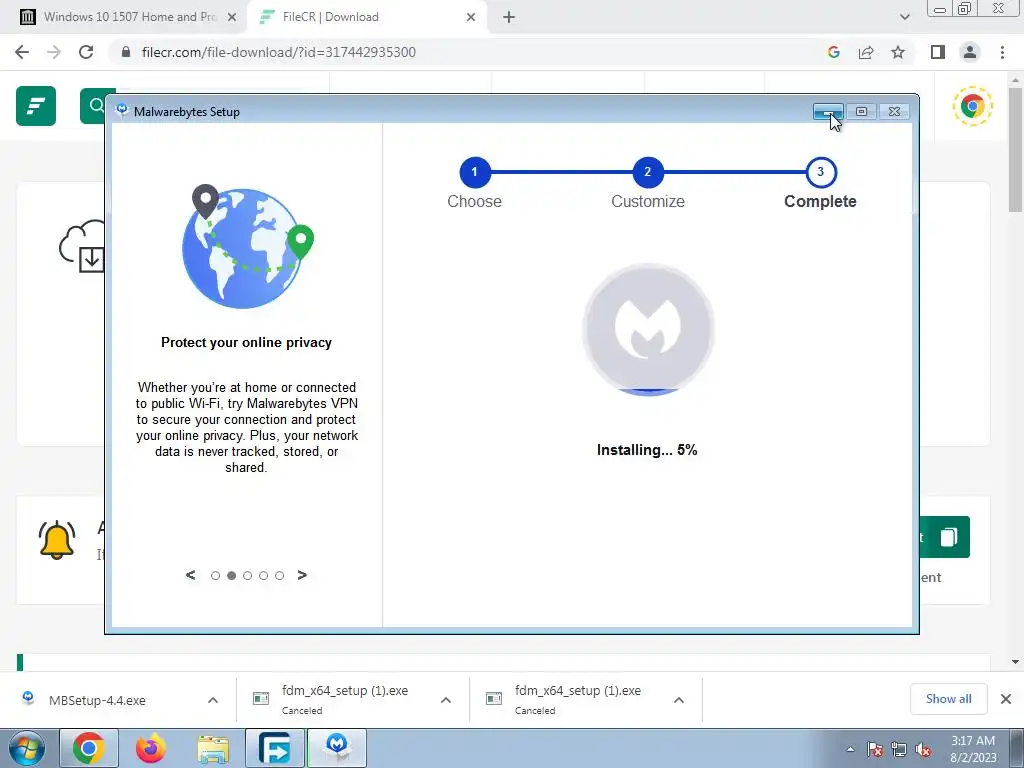Select first carousel dot
1024x768 pixels.
[x=216, y=575]
